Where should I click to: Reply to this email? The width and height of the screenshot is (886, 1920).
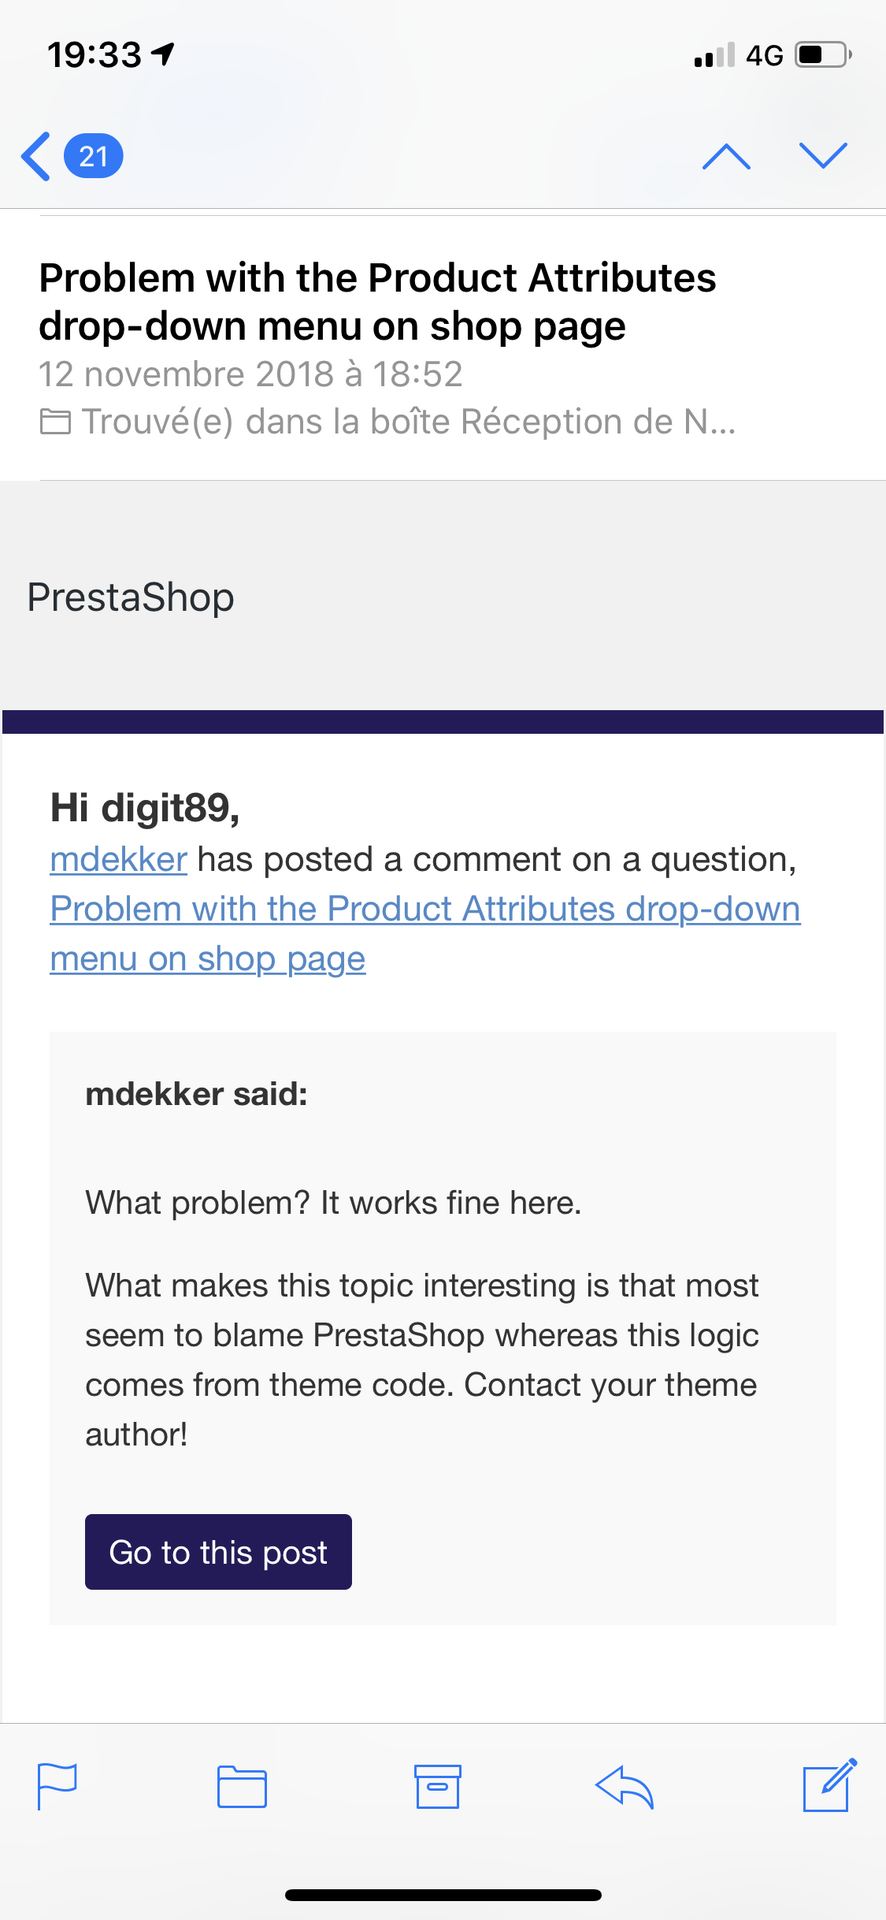pos(624,1787)
